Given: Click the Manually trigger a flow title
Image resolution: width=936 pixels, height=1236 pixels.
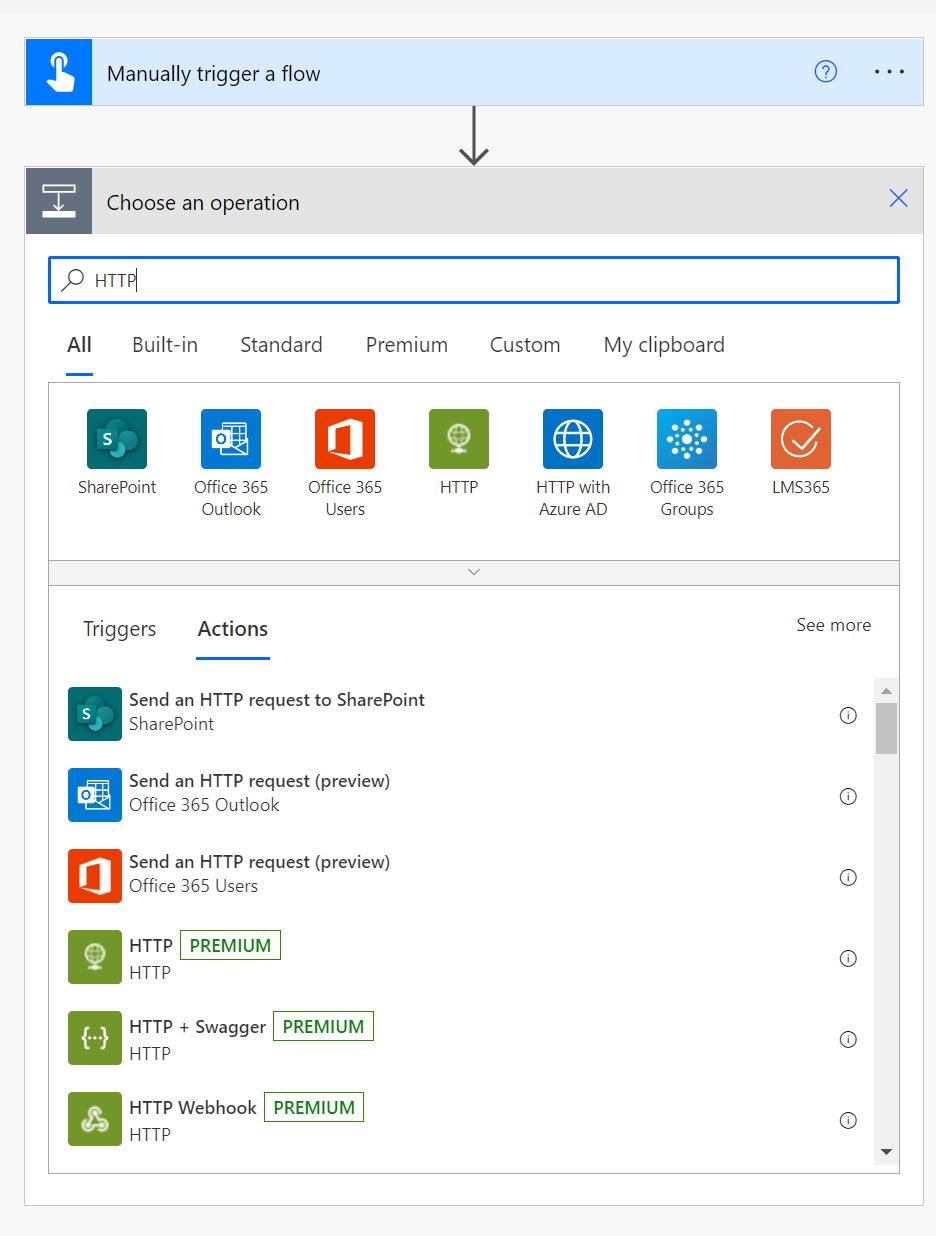Looking at the screenshot, I should (x=214, y=74).
